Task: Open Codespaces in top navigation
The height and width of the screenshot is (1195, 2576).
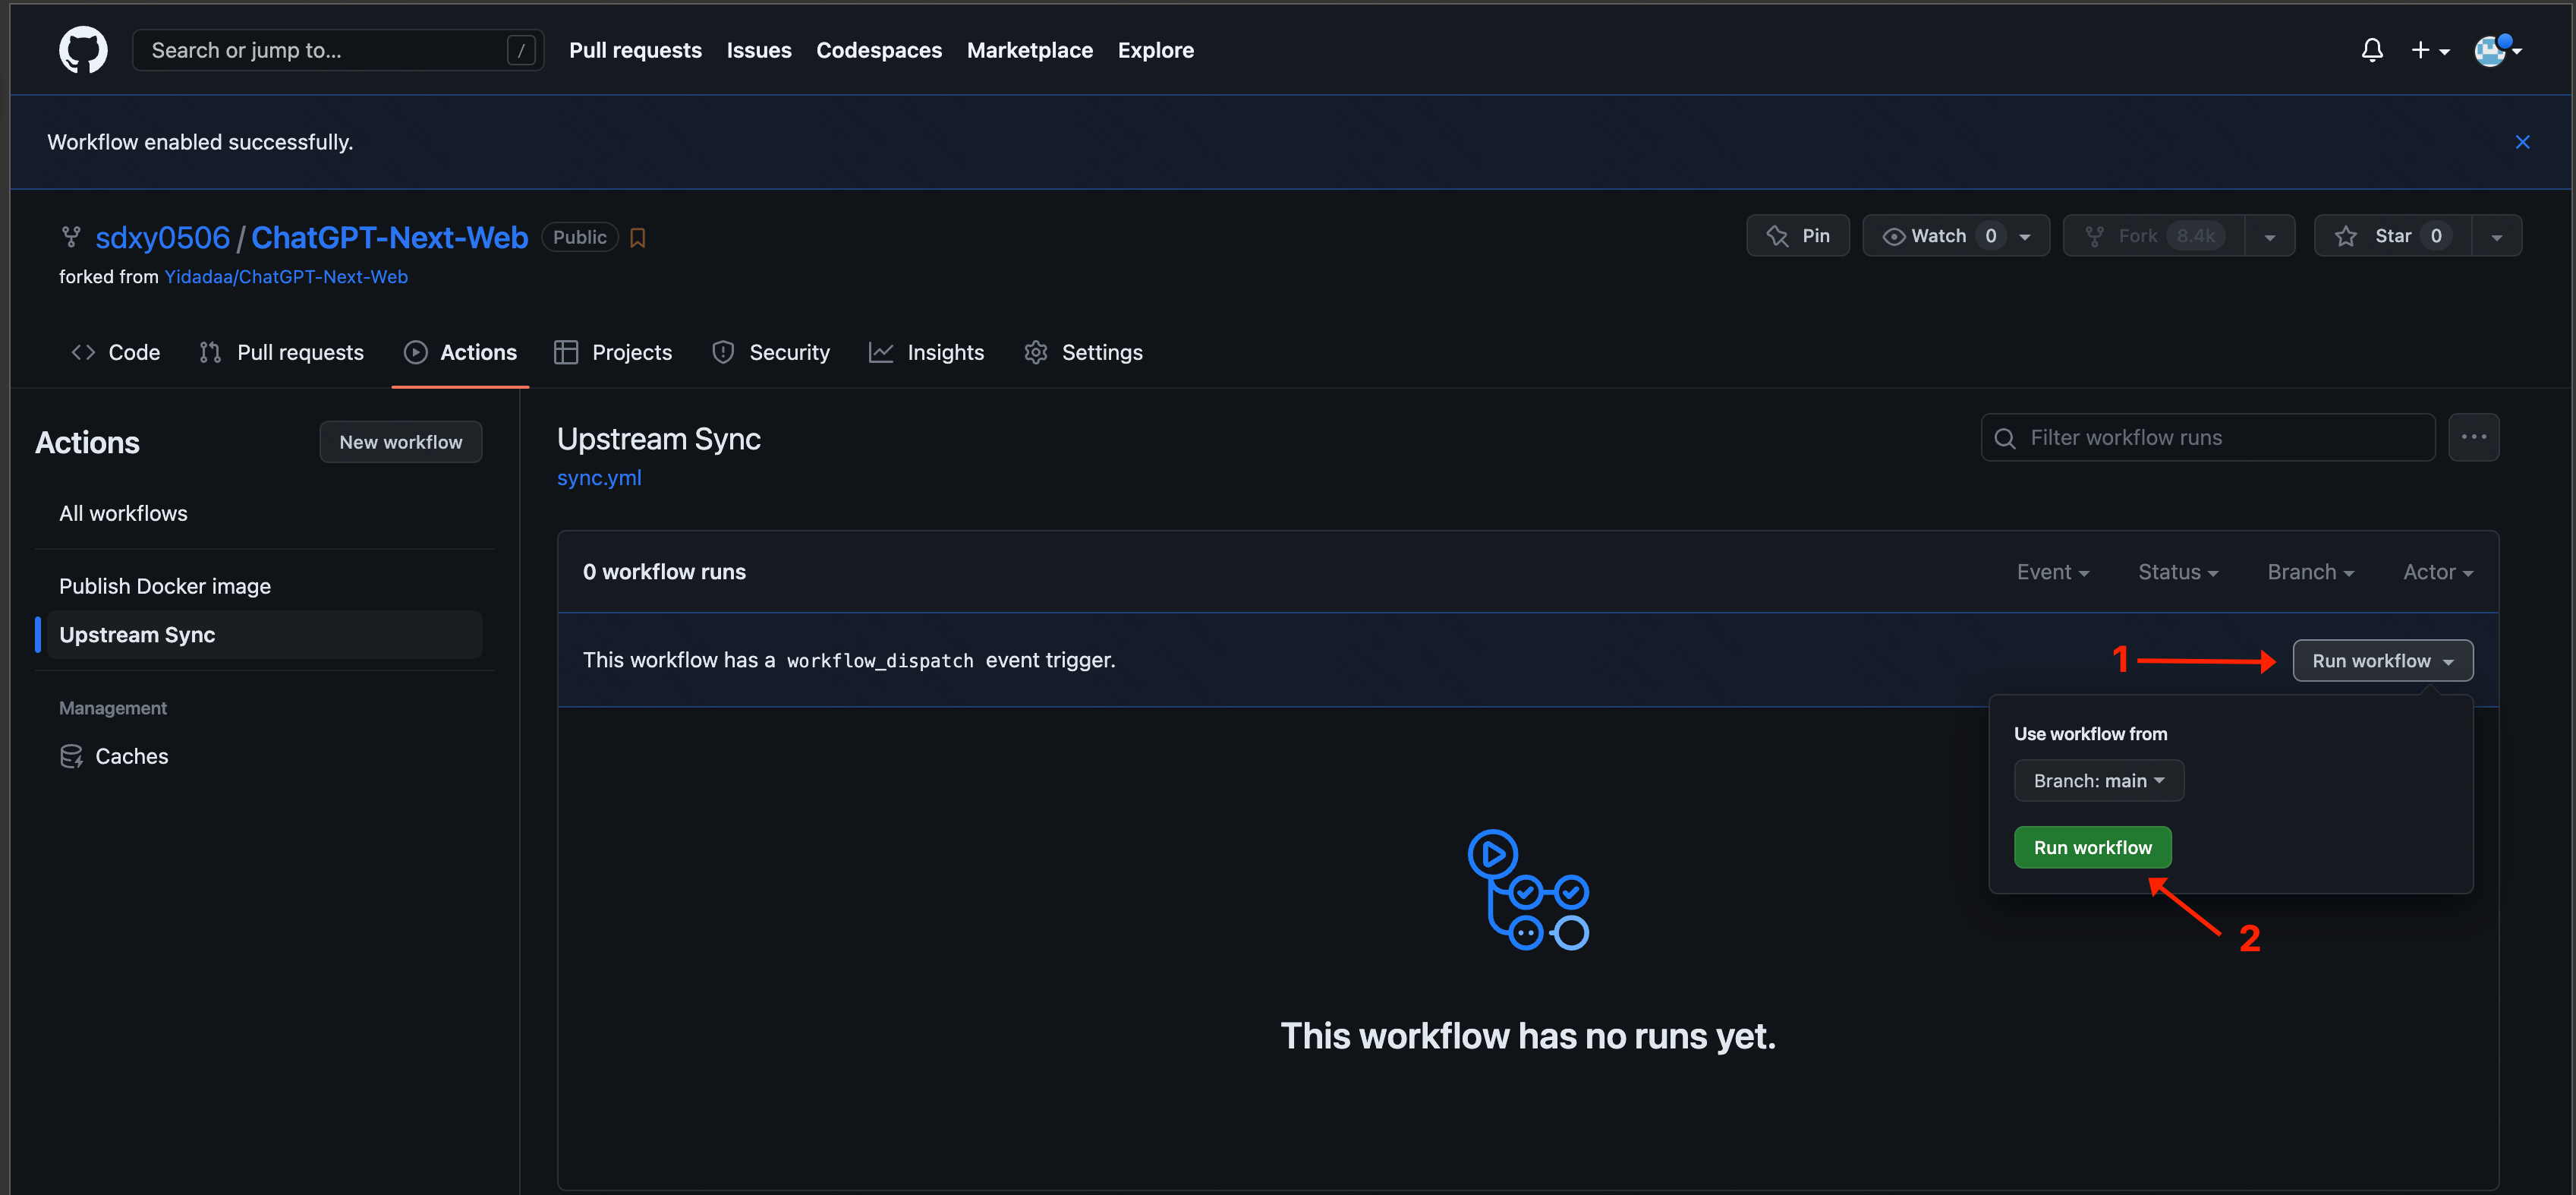Action: [879, 50]
